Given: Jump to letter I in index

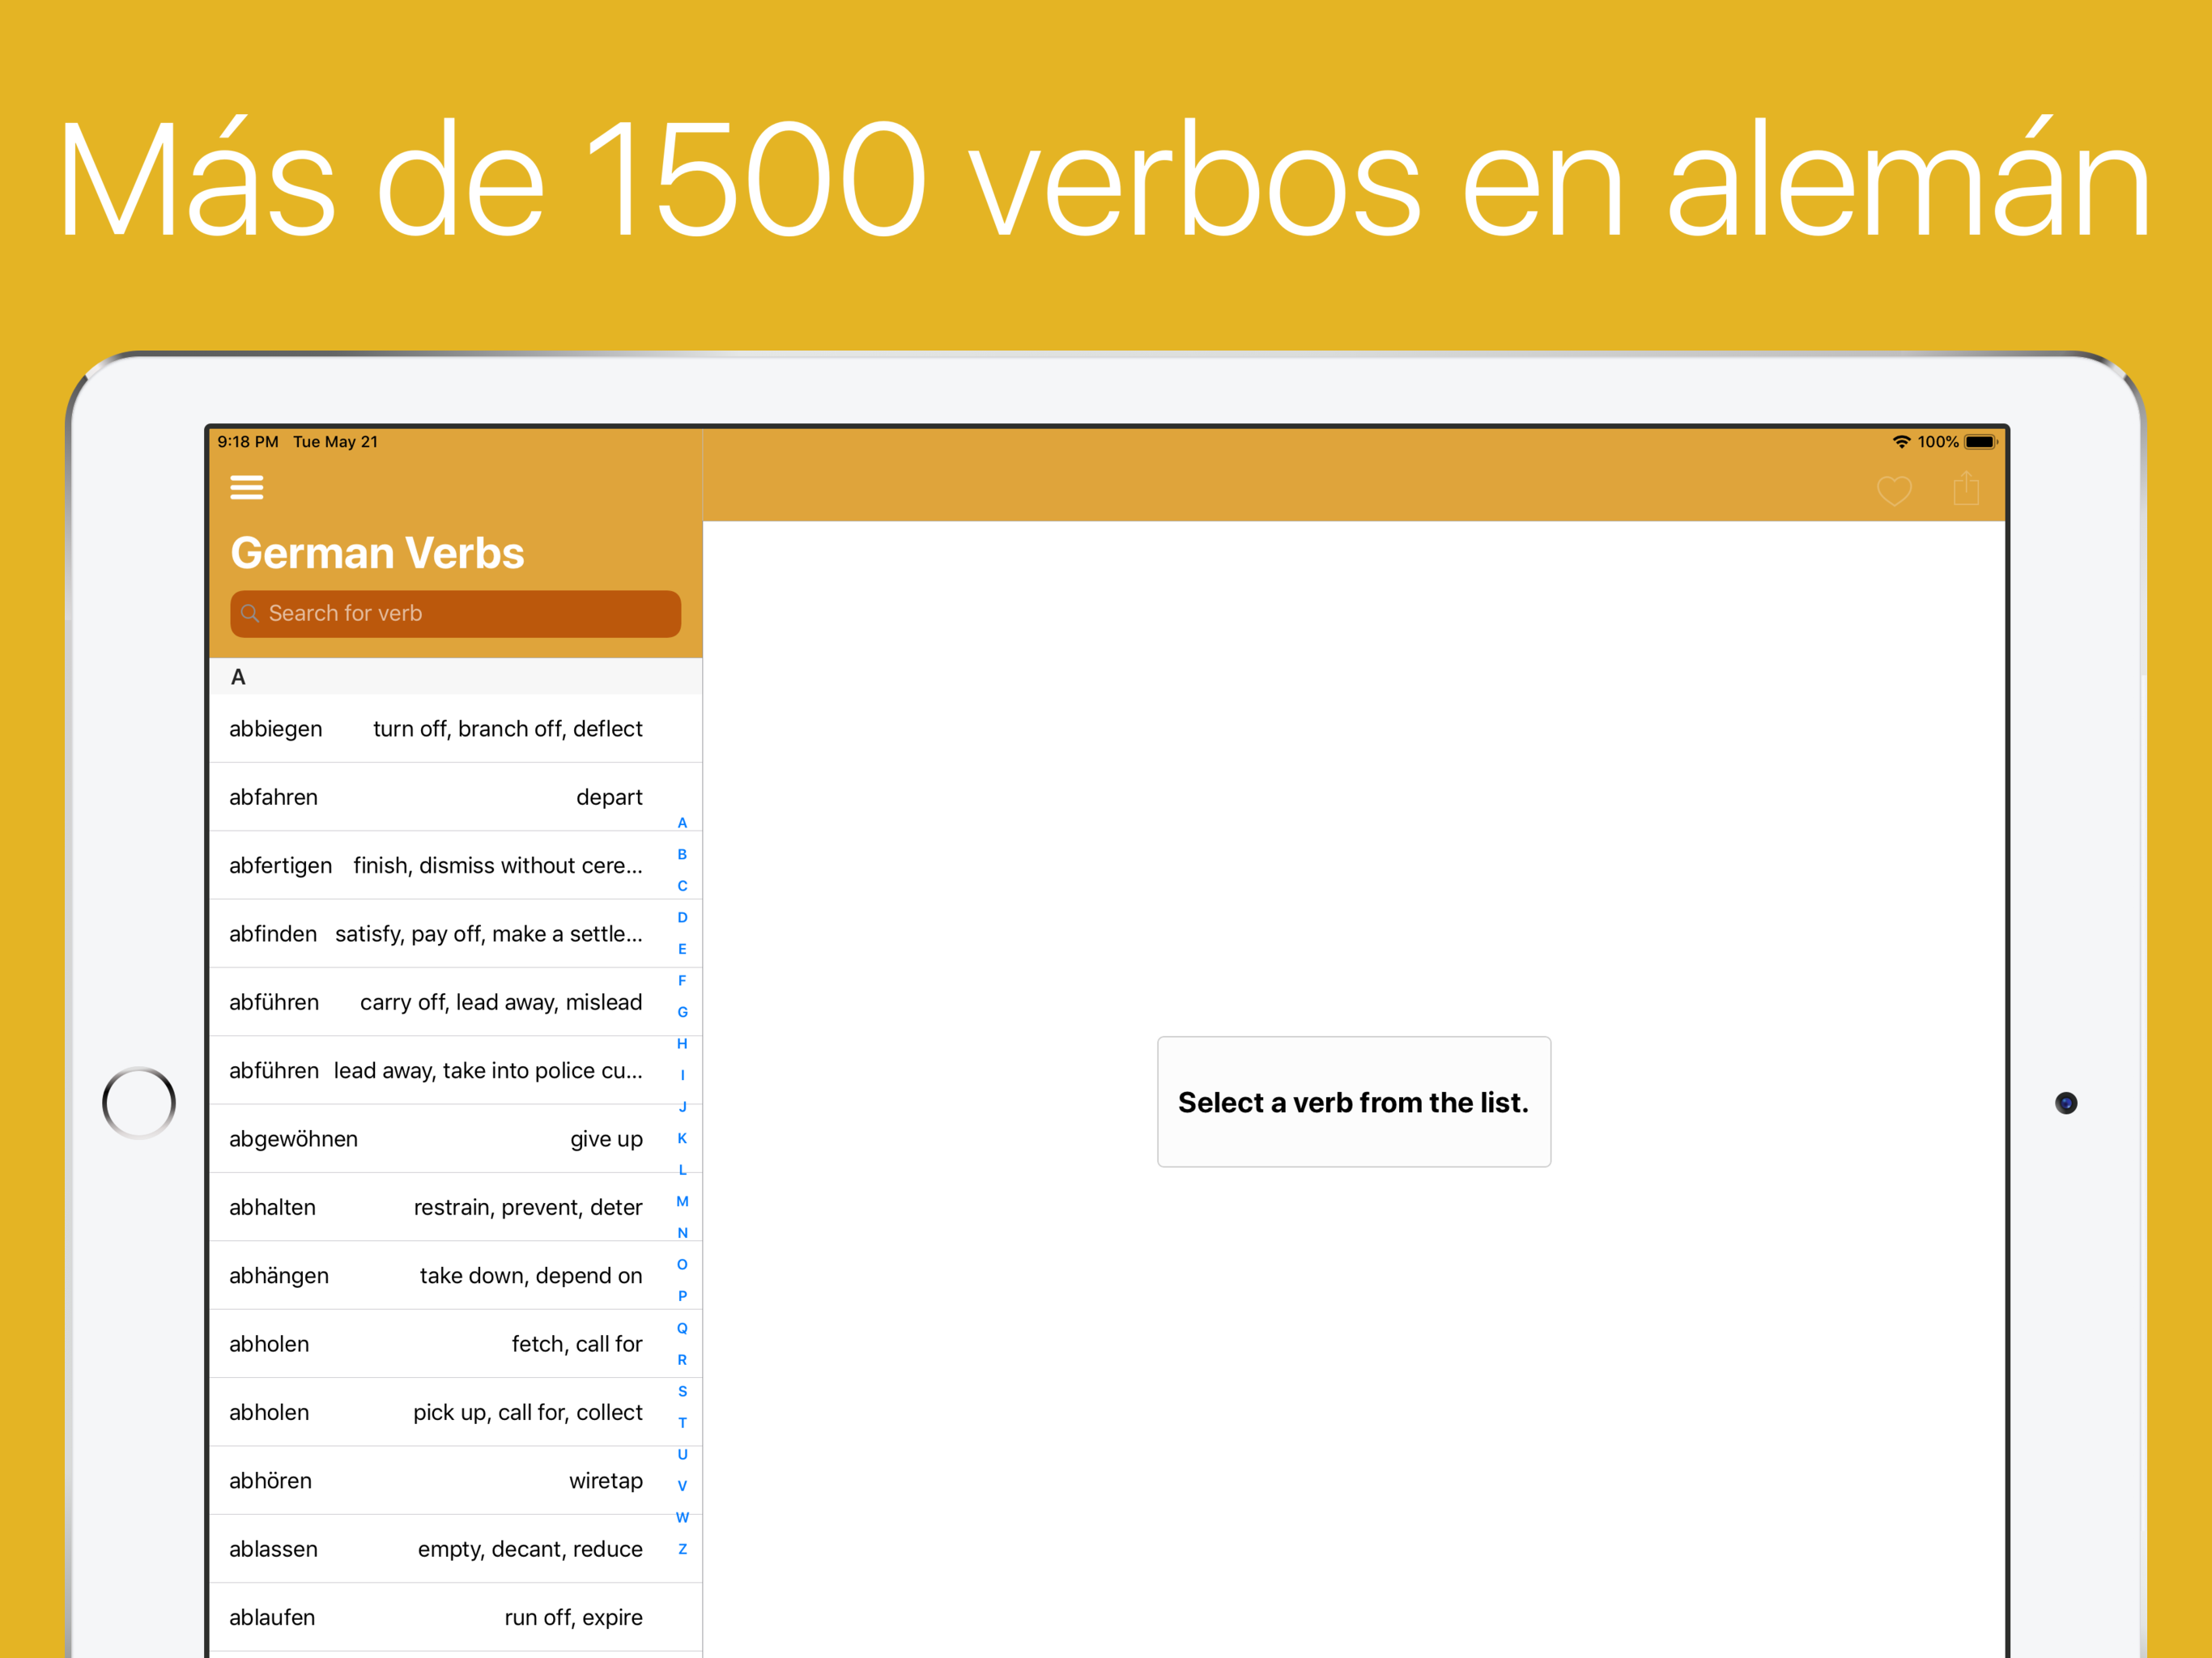Looking at the screenshot, I should [682, 1075].
